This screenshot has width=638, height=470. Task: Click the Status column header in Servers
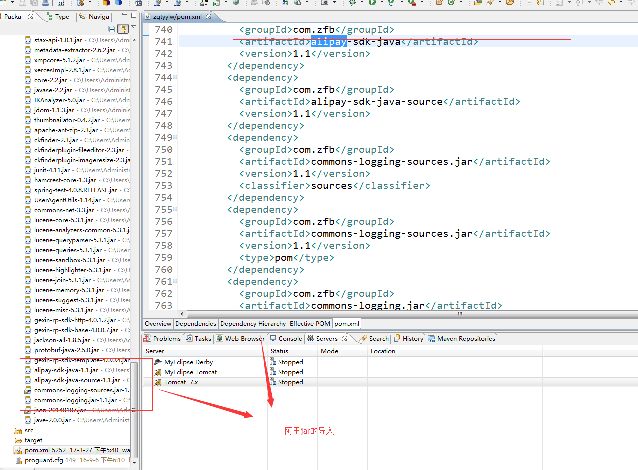click(280, 351)
